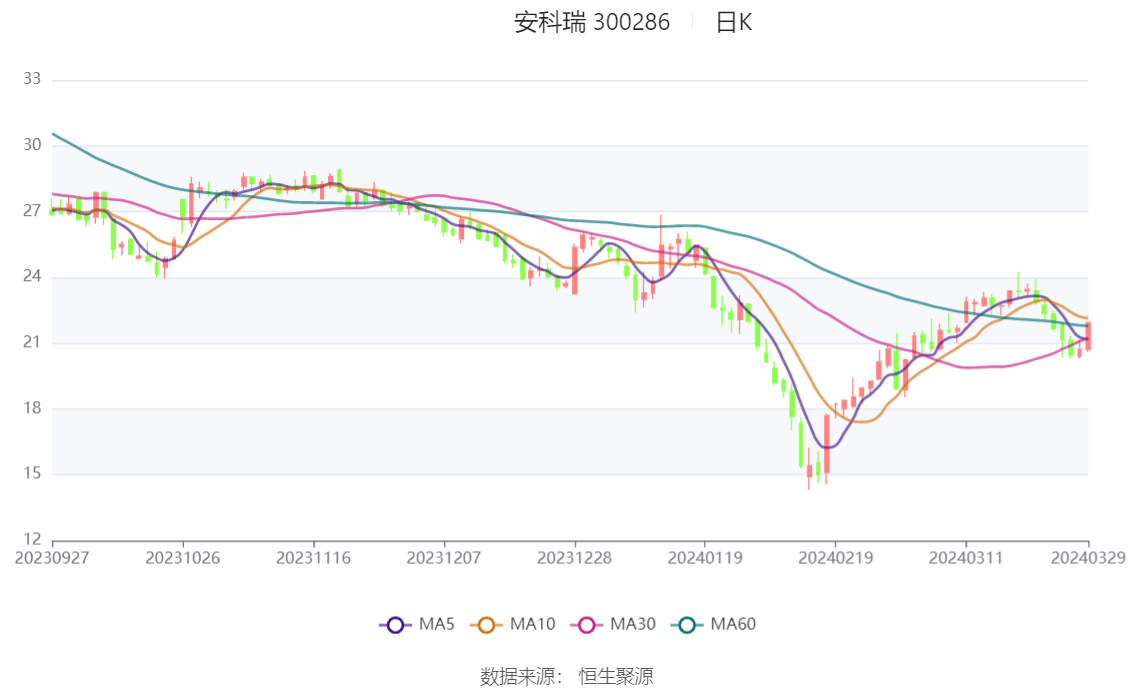Image resolution: width=1134 pixels, height=689 pixels.
Task: Click the 21 price axis label
Action: (32, 342)
